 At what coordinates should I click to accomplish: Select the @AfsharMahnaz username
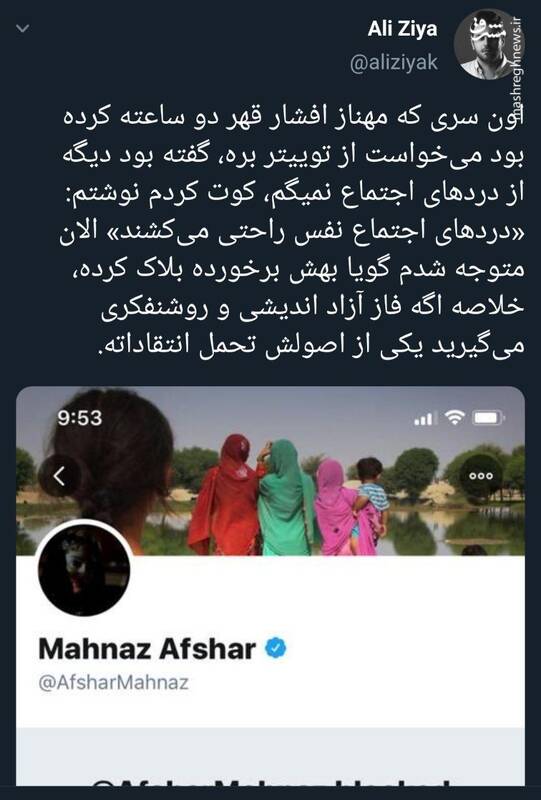(x=114, y=682)
